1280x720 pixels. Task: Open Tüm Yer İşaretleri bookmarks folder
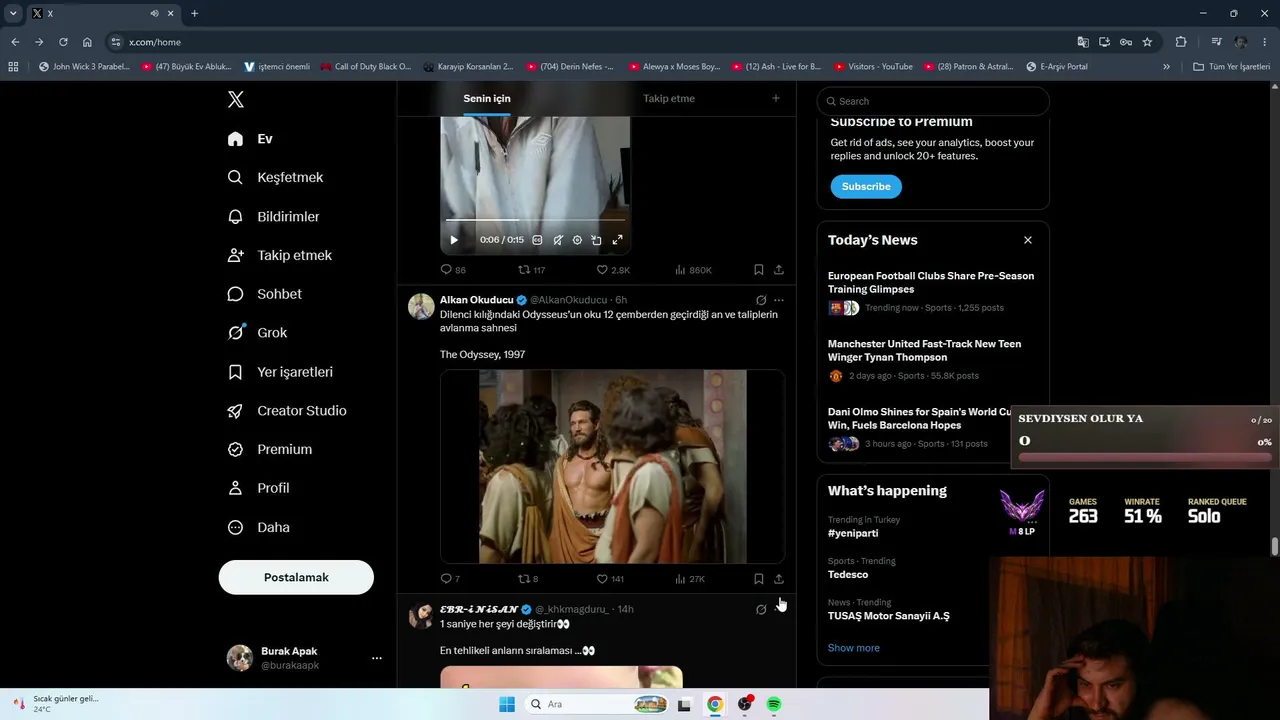pyautogui.click(x=1232, y=67)
